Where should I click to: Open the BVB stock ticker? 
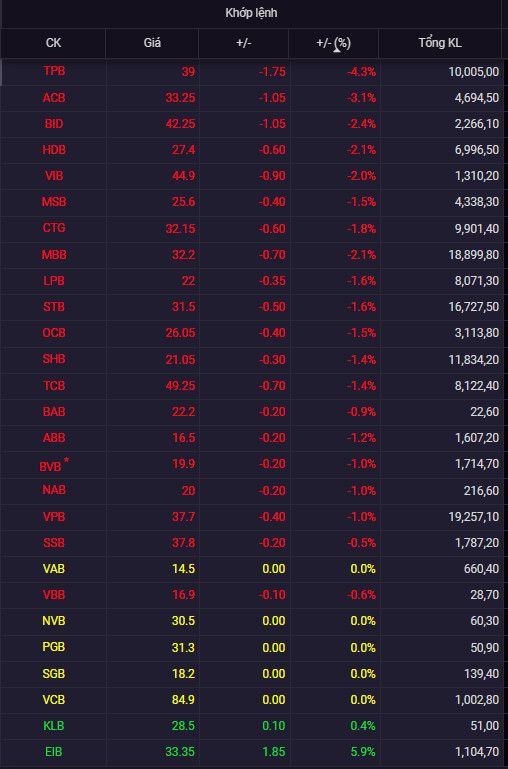click(x=51, y=467)
